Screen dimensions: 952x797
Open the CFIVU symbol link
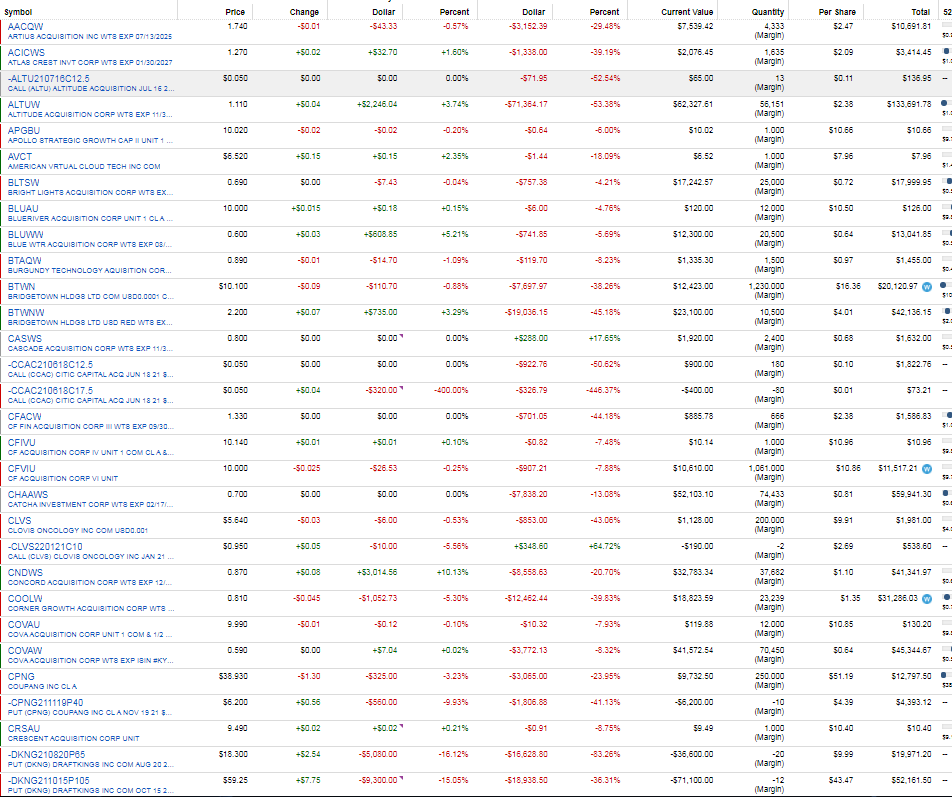(x=21, y=443)
